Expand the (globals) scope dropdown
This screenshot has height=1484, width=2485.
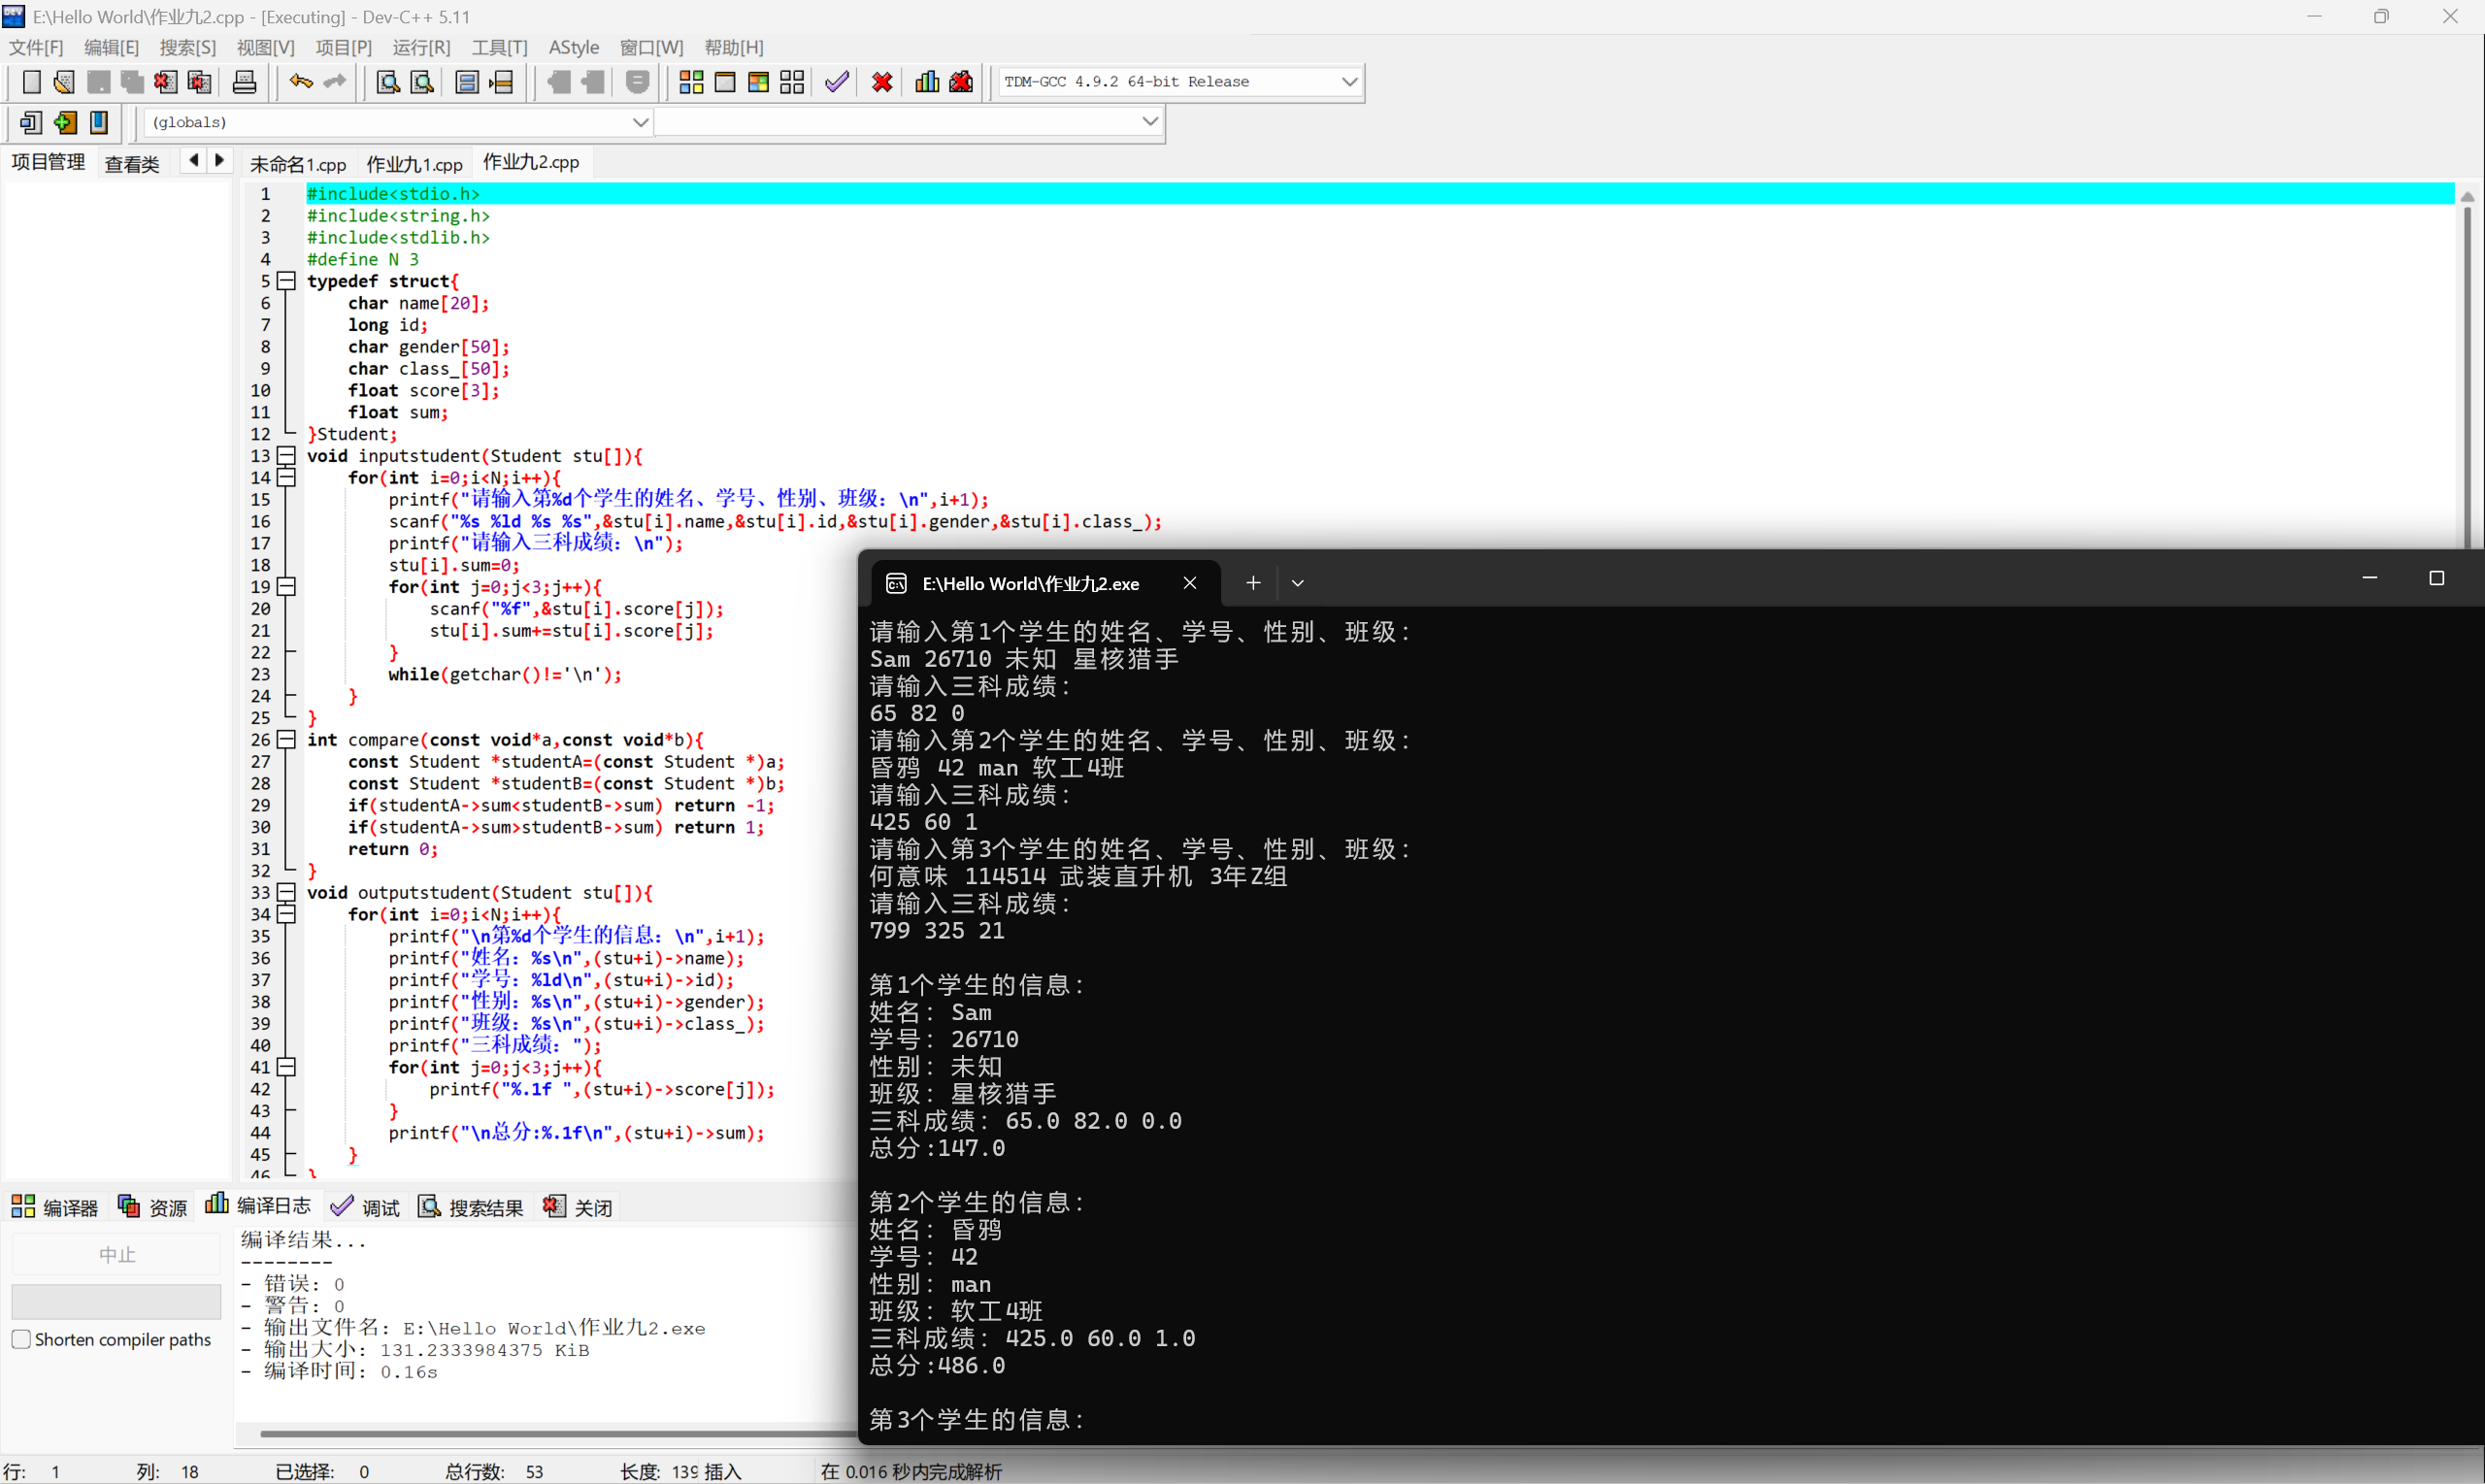(640, 122)
